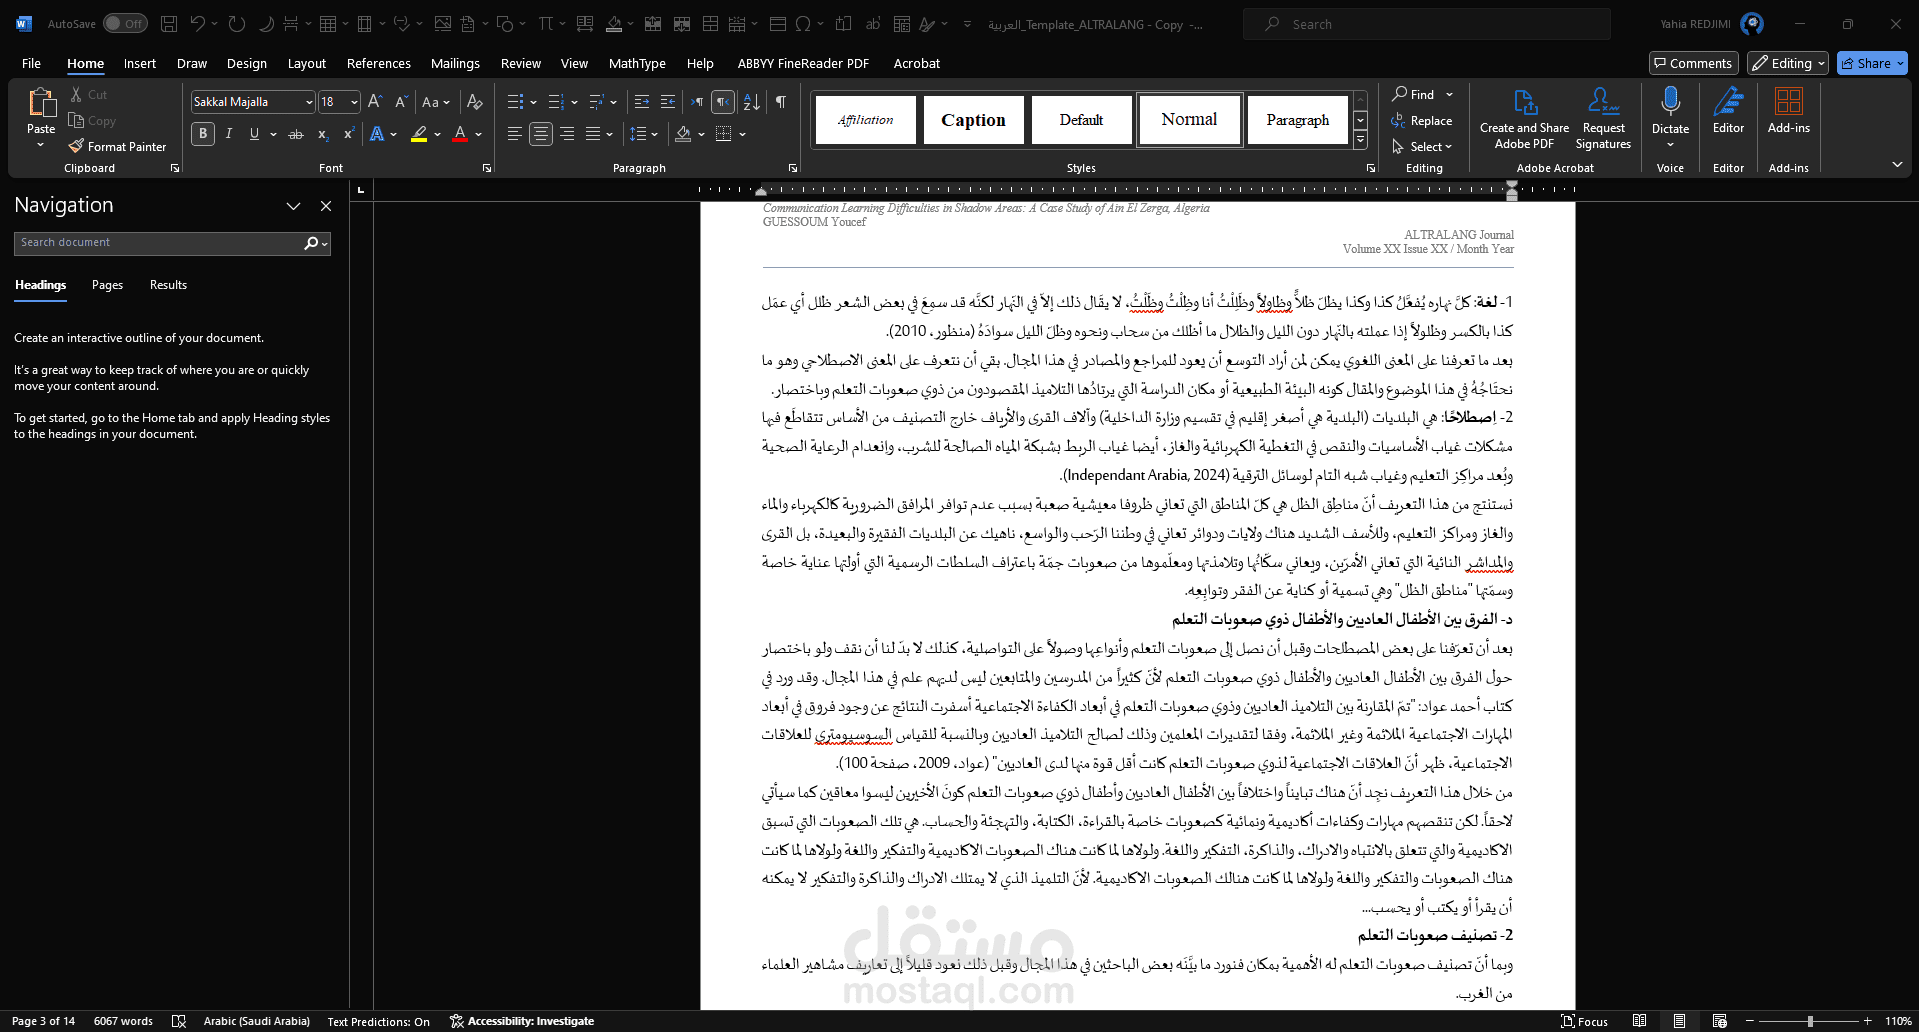Open the File menu
The width and height of the screenshot is (1919, 1032).
[x=32, y=63]
